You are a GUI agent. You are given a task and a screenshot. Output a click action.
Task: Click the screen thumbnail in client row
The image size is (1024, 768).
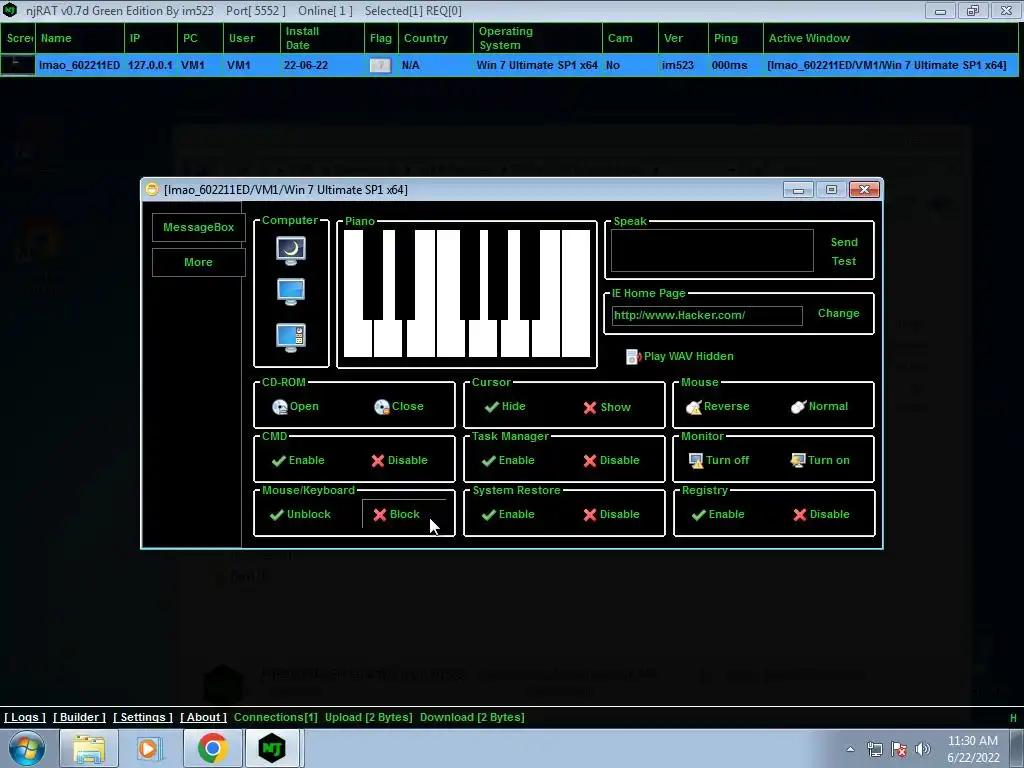[x=18, y=65]
